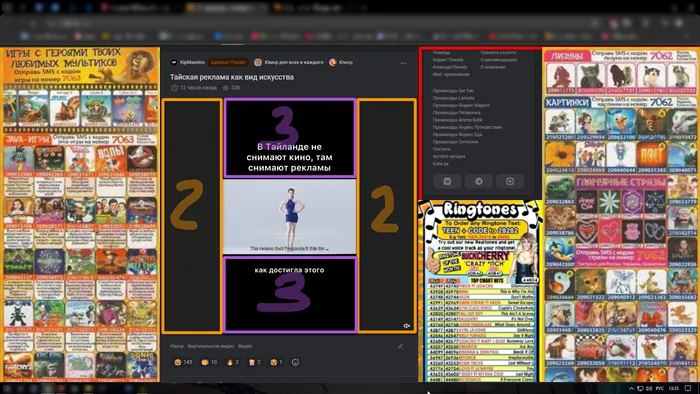Image resolution: width=700 pixels, height=394 pixels.
Task: Click the 23K views counter
Action: click(x=232, y=88)
